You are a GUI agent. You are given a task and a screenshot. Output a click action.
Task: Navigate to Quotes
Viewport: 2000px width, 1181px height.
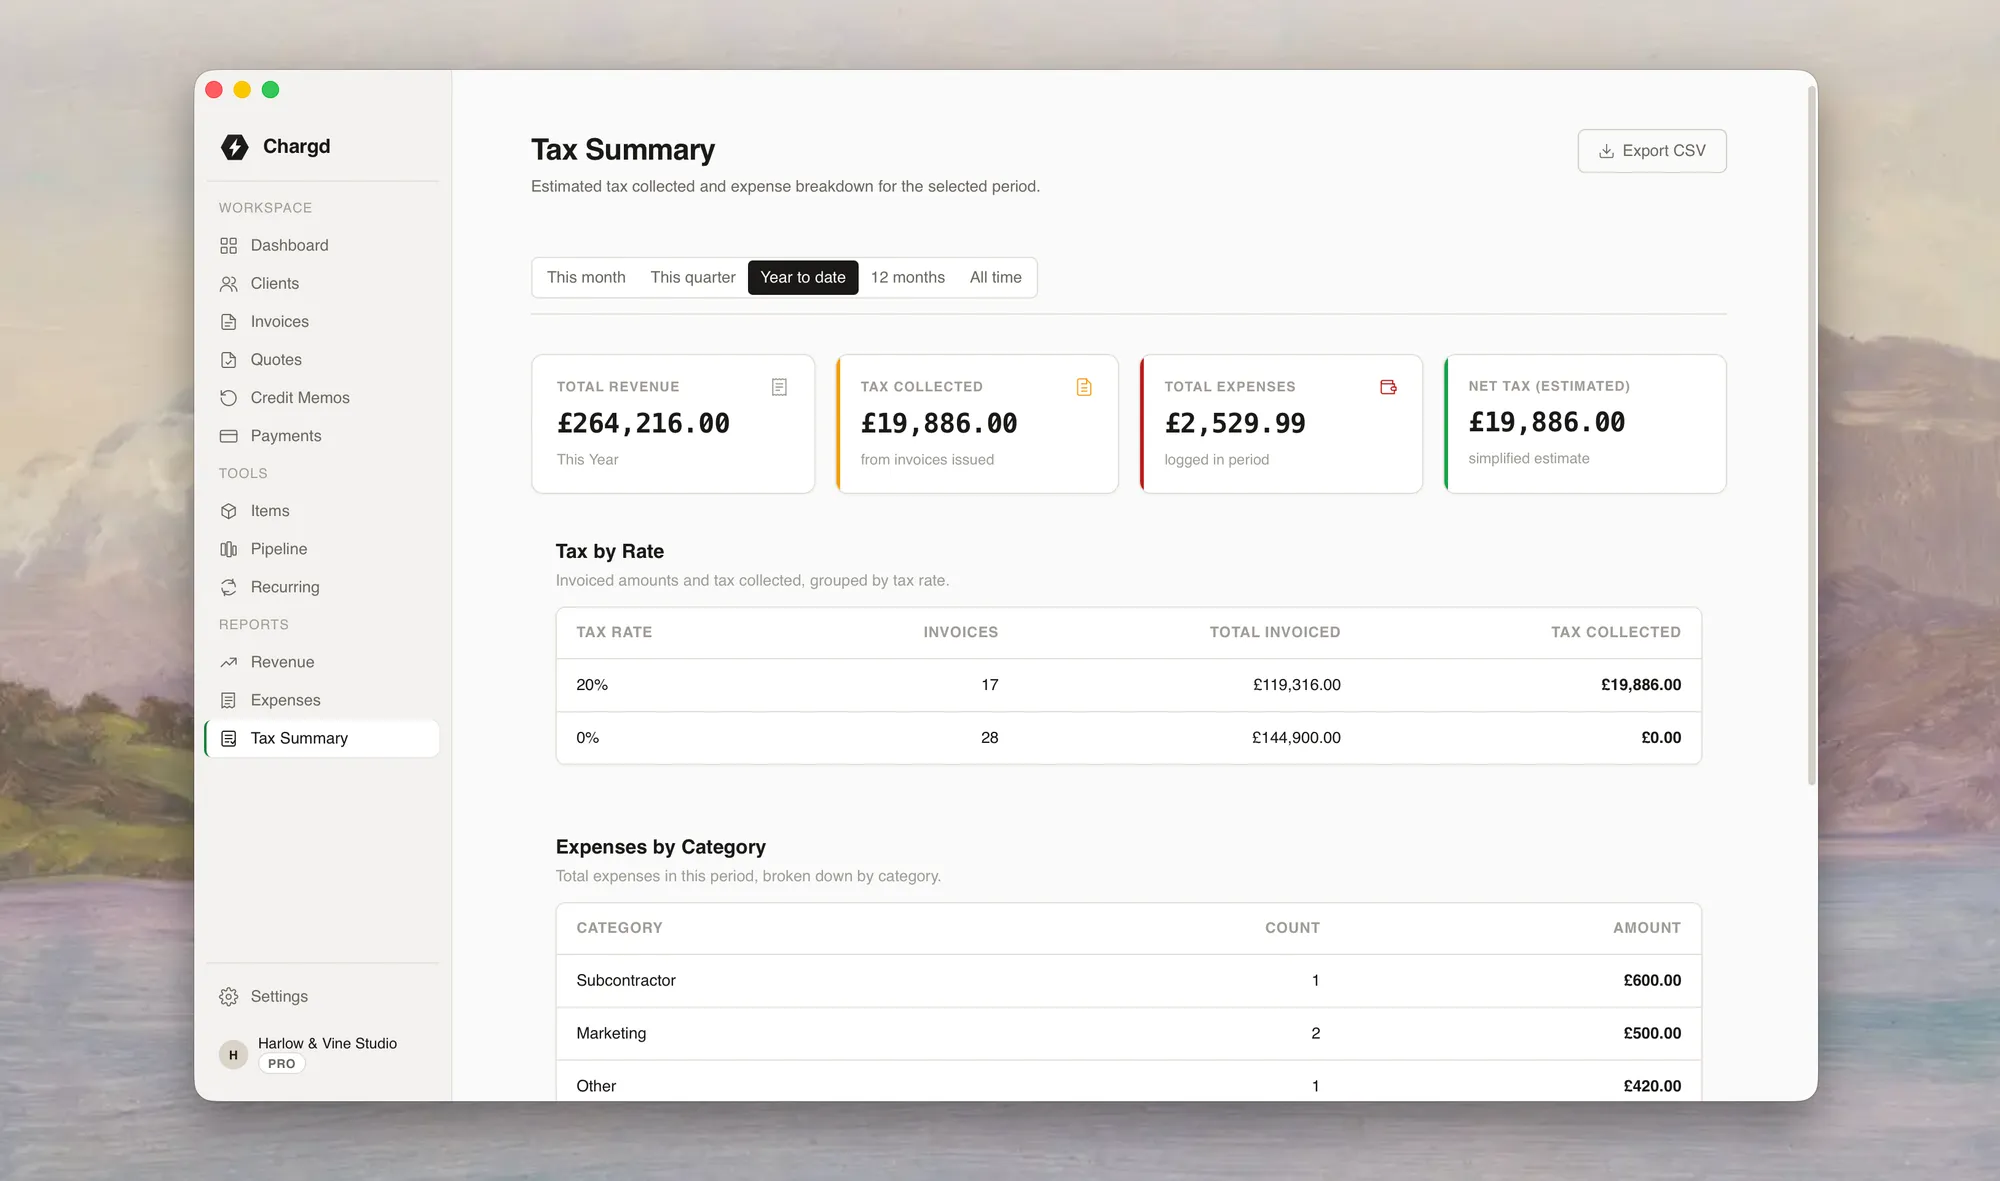tap(322, 360)
